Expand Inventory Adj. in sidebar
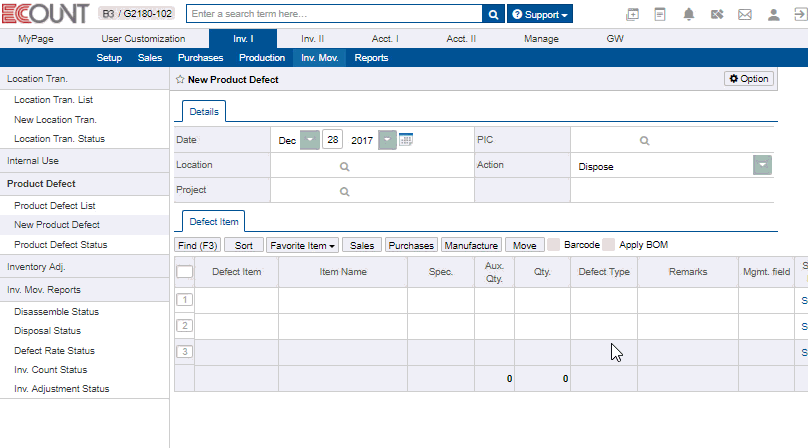The height and width of the screenshot is (448, 808). click(36, 267)
